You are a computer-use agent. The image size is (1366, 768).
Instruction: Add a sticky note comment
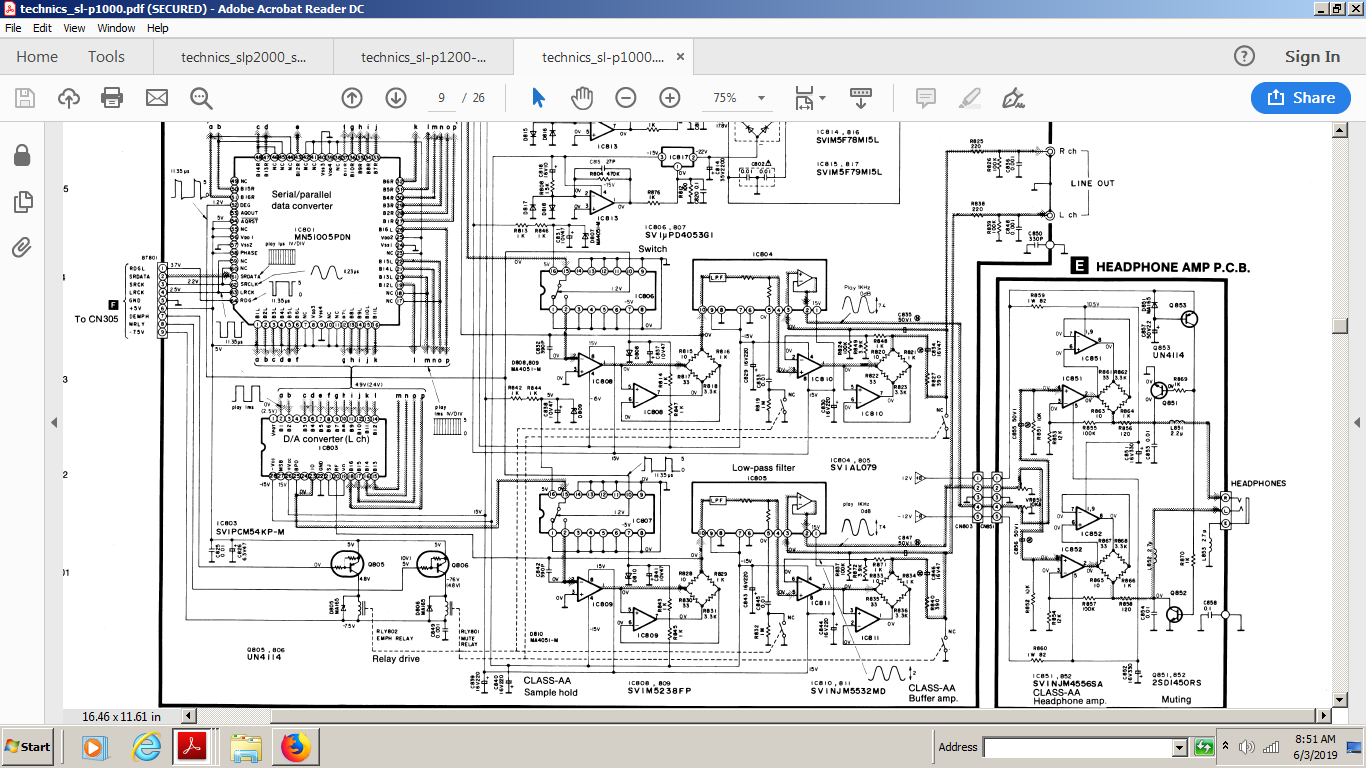point(926,98)
